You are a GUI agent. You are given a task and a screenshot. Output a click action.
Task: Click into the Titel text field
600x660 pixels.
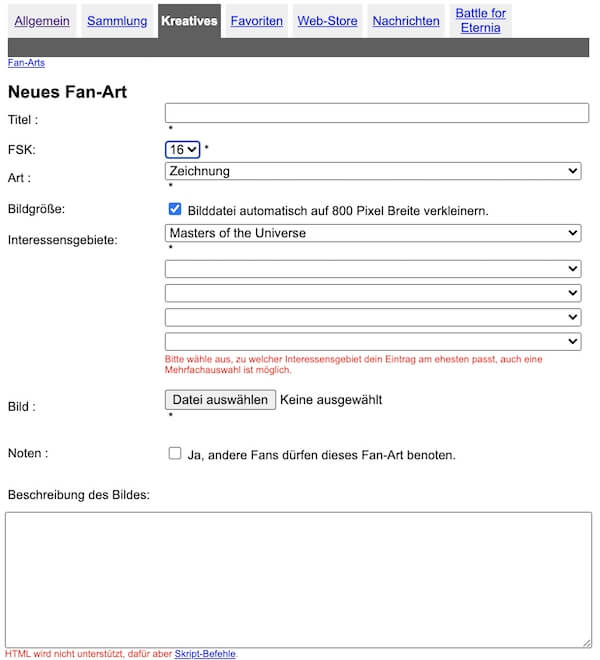point(376,113)
